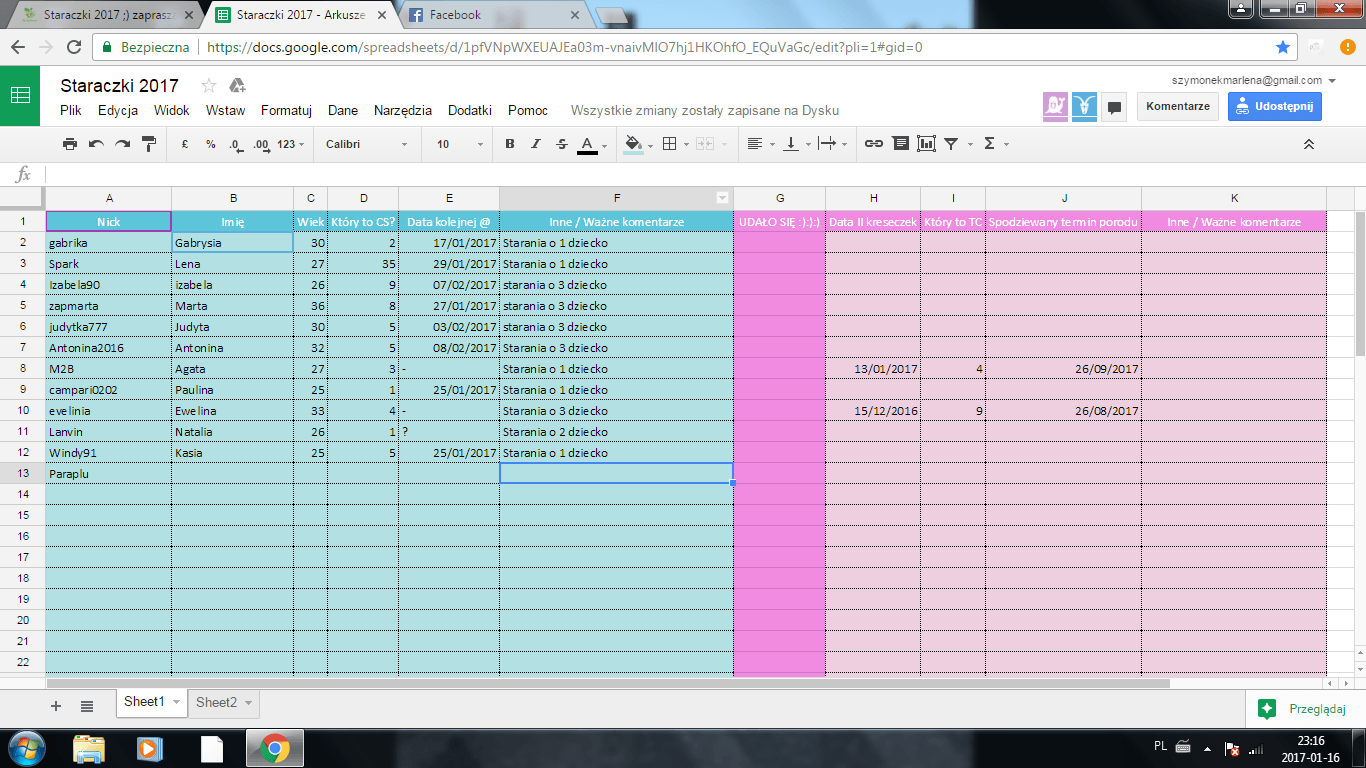Screen dimensions: 1366x768
Task: Click the All sheets list icon
Action: (87, 706)
